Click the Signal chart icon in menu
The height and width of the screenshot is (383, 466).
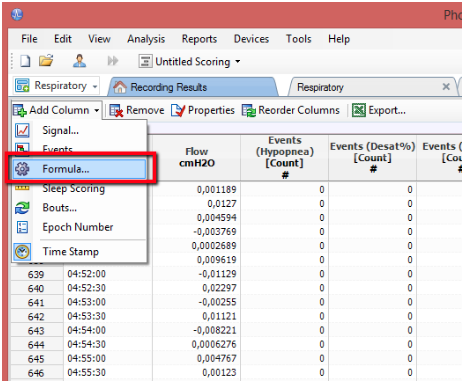click(x=22, y=130)
